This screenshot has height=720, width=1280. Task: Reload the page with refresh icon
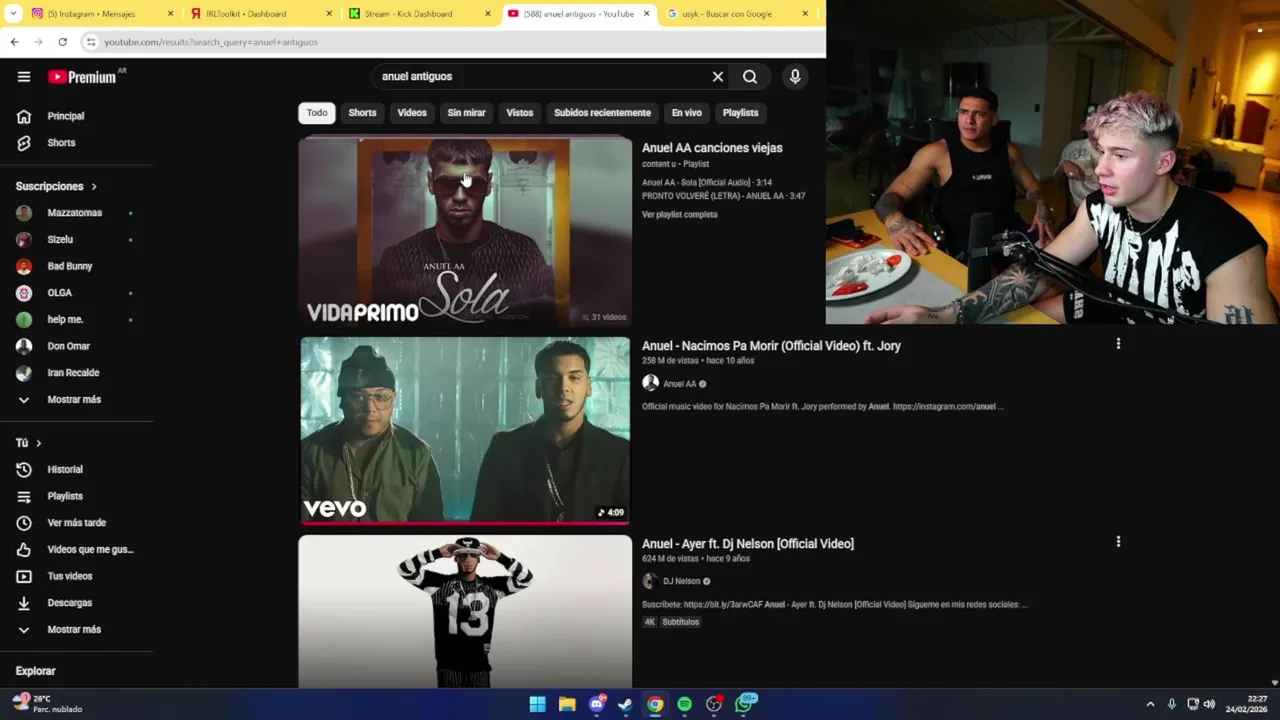coord(62,42)
